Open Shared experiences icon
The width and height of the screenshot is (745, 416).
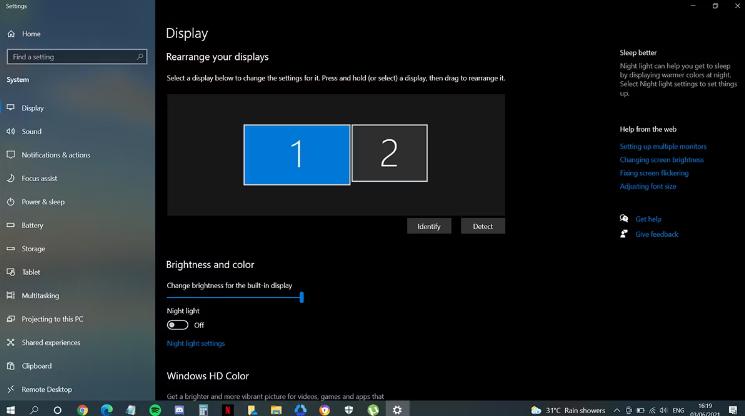pyautogui.click(x=10, y=342)
